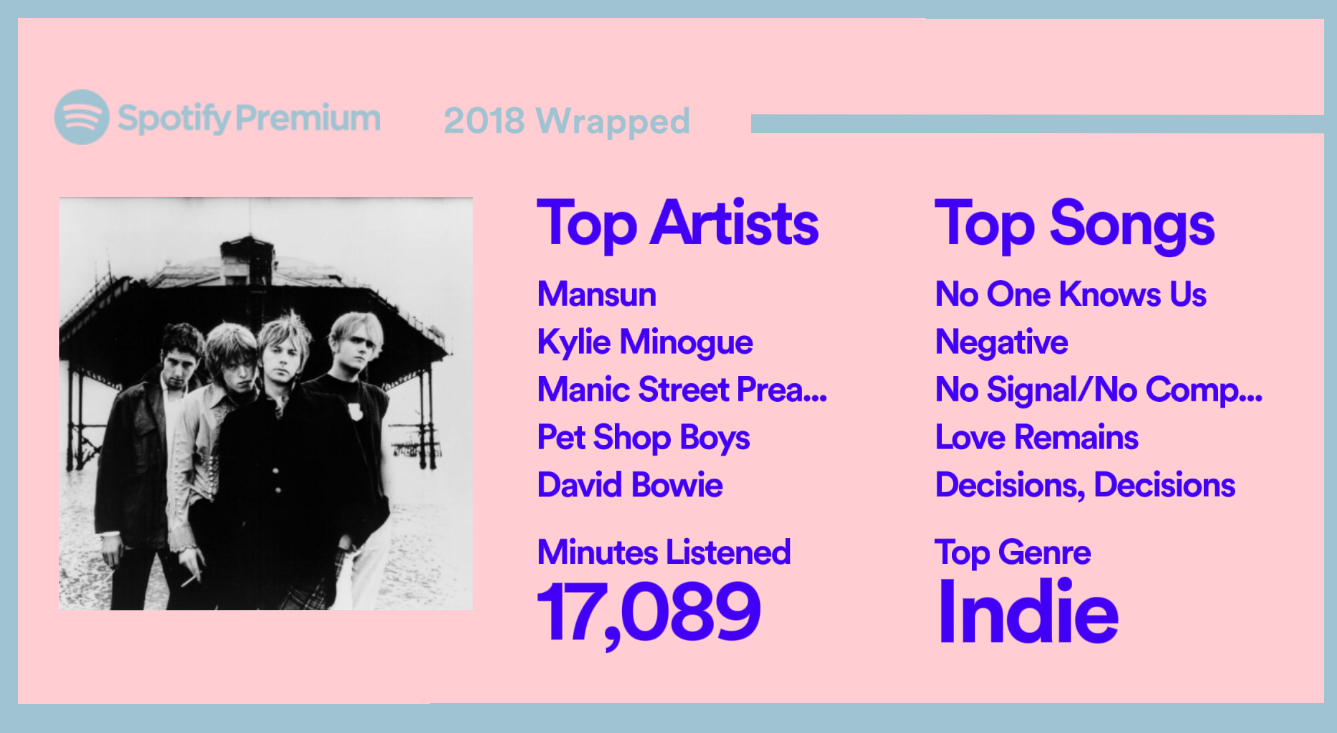Click the Top Genre label
This screenshot has width=1337, height=733.
pyautogui.click(x=1013, y=552)
